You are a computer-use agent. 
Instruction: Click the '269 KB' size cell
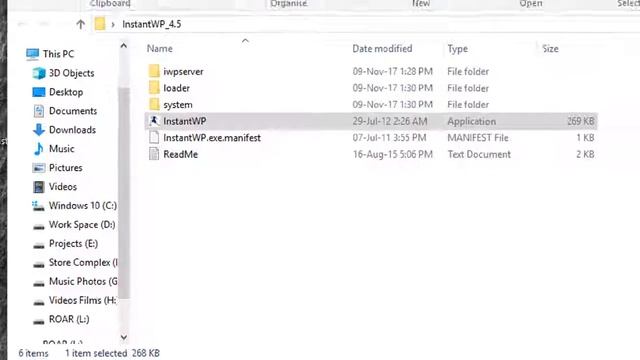tap(580, 121)
